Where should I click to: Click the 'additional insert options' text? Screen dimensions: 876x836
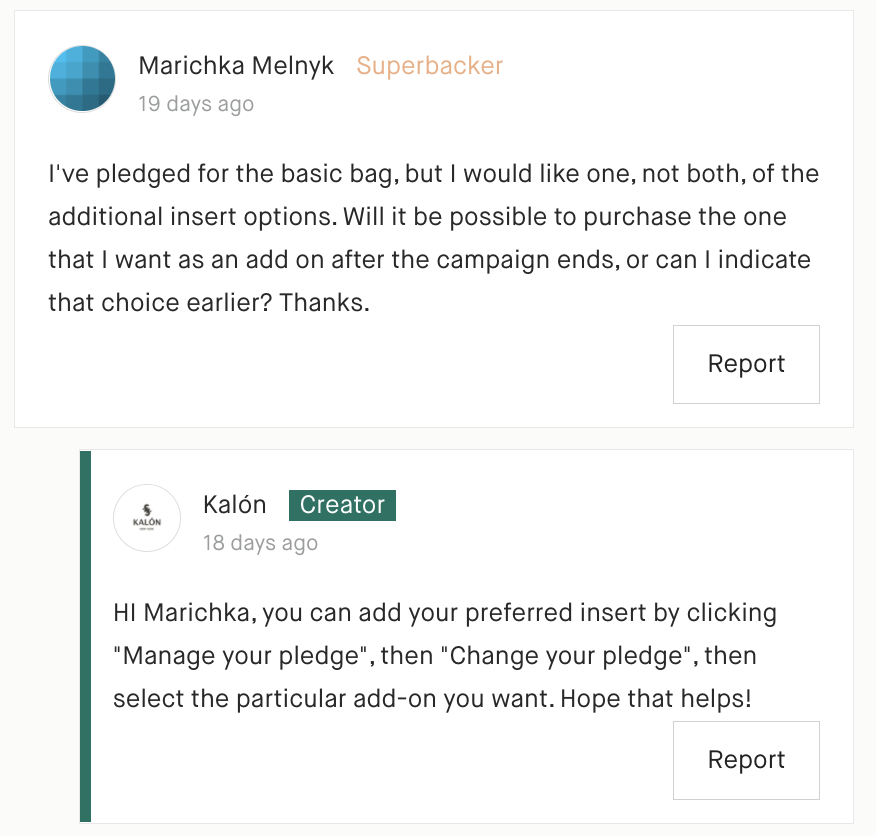click(193, 217)
